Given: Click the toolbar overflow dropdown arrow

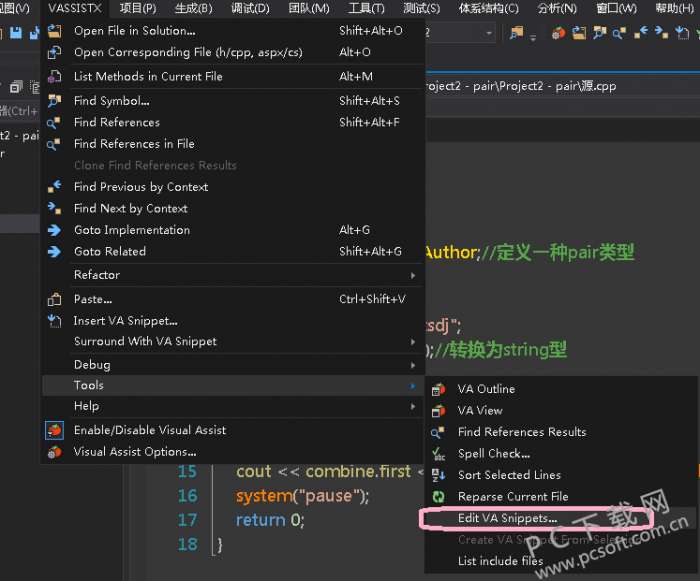Looking at the screenshot, I should [x=533, y=37].
